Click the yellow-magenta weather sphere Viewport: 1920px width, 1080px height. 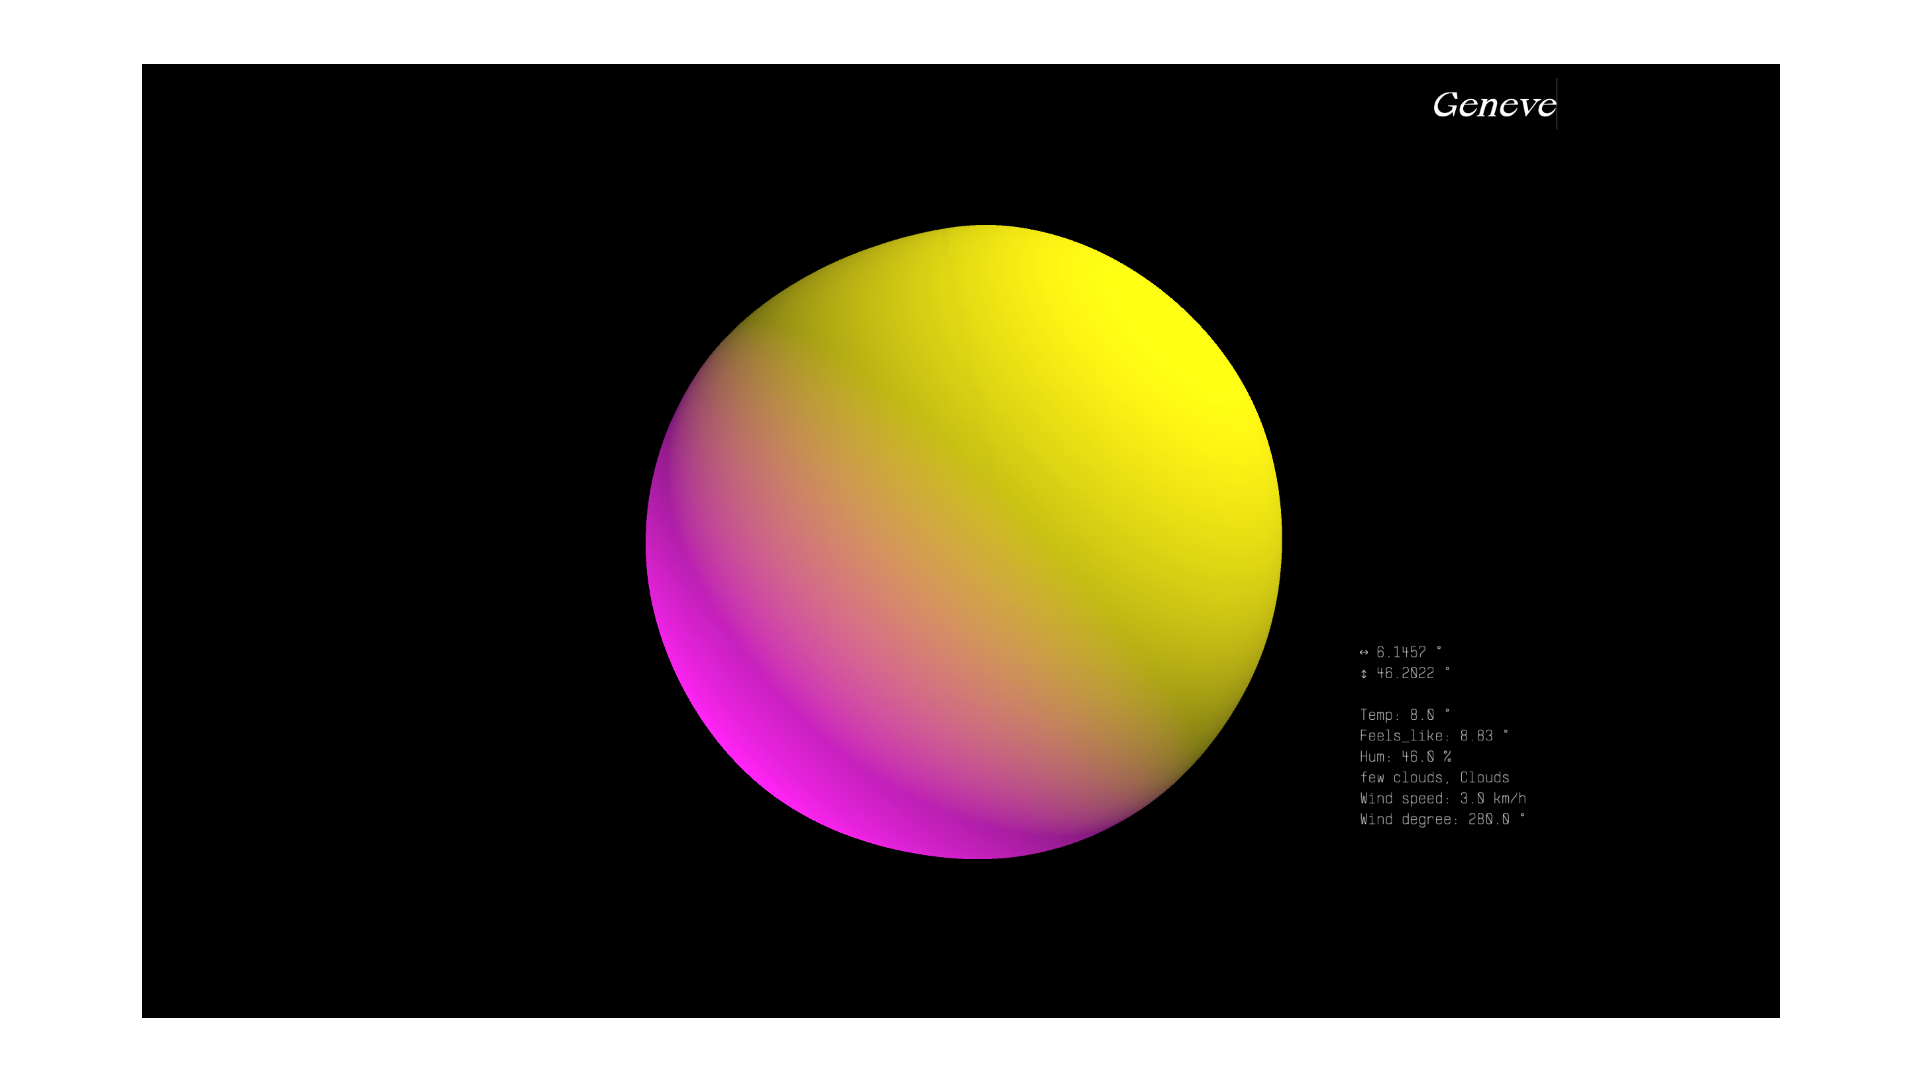point(964,542)
